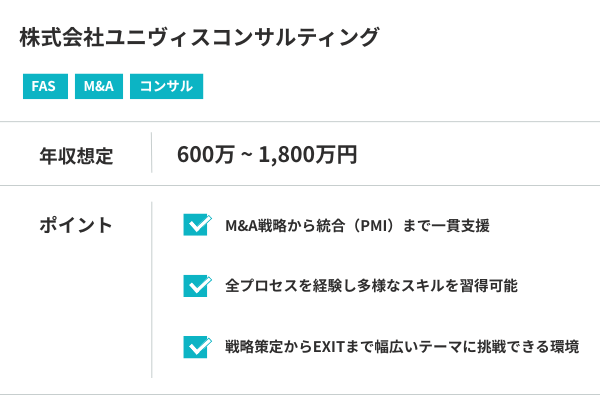
Task: Click the horizontal line below the tags
Action: click(300, 122)
